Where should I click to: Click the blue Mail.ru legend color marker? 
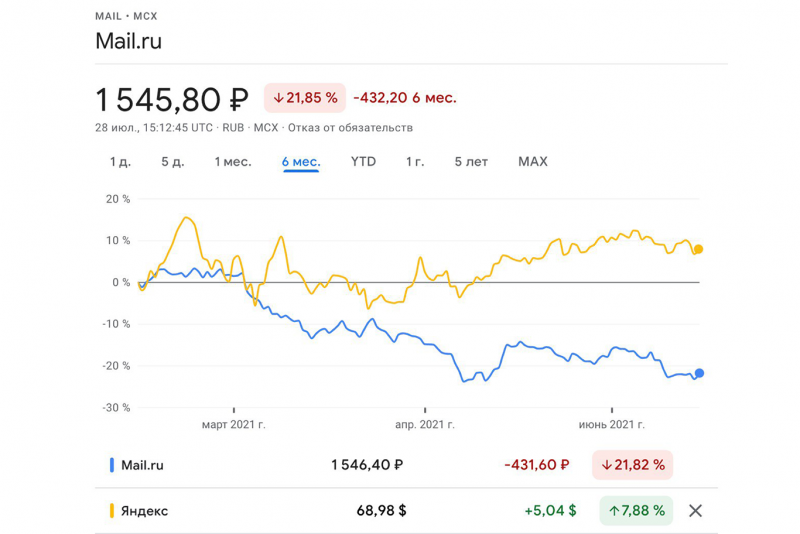tap(111, 465)
